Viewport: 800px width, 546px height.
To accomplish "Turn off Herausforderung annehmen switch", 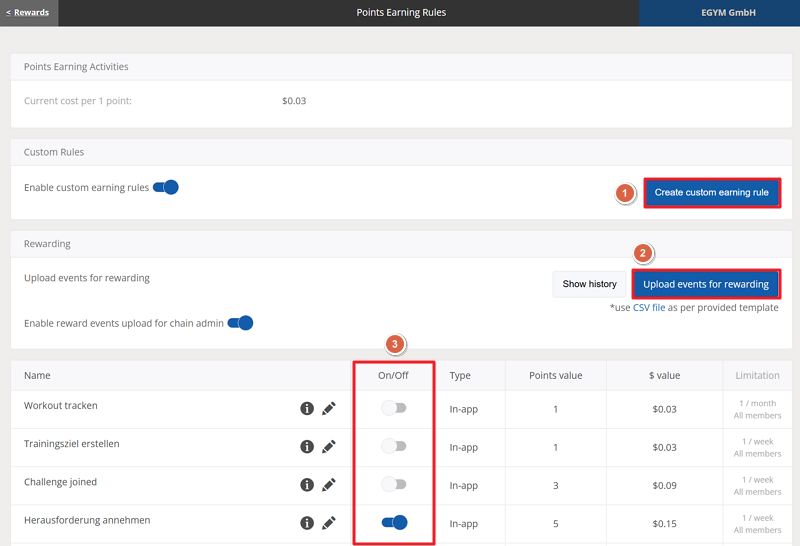I will tap(394, 522).
